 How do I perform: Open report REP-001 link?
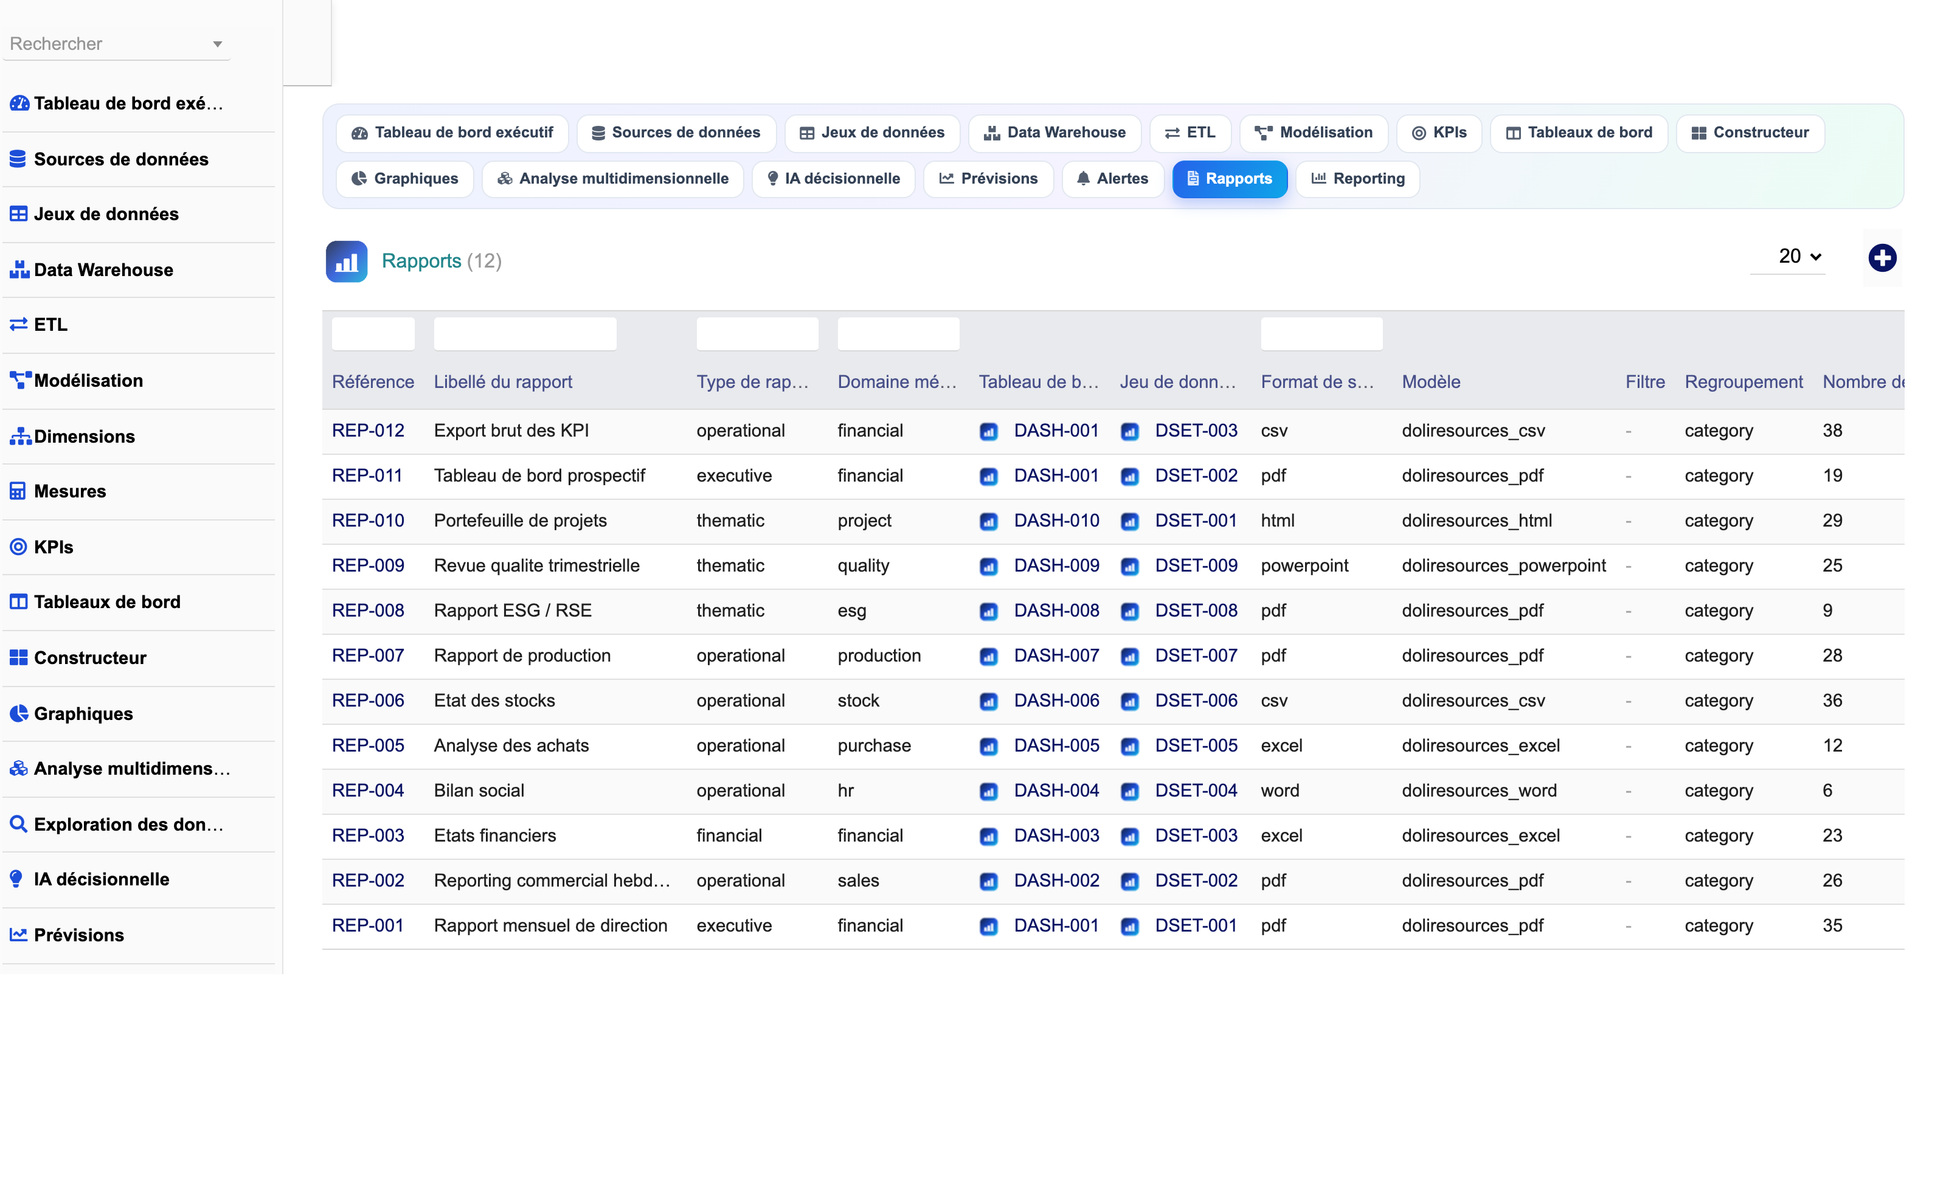point(368,926)
